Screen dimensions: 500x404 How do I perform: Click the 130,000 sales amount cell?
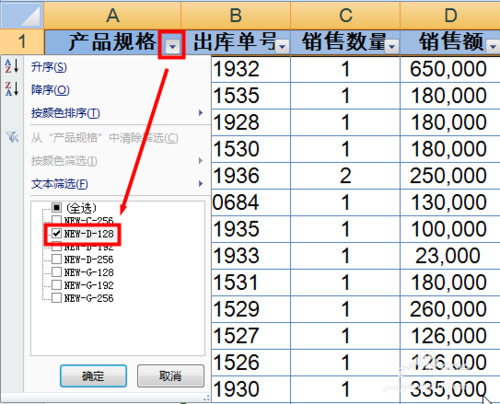point(450,202)
